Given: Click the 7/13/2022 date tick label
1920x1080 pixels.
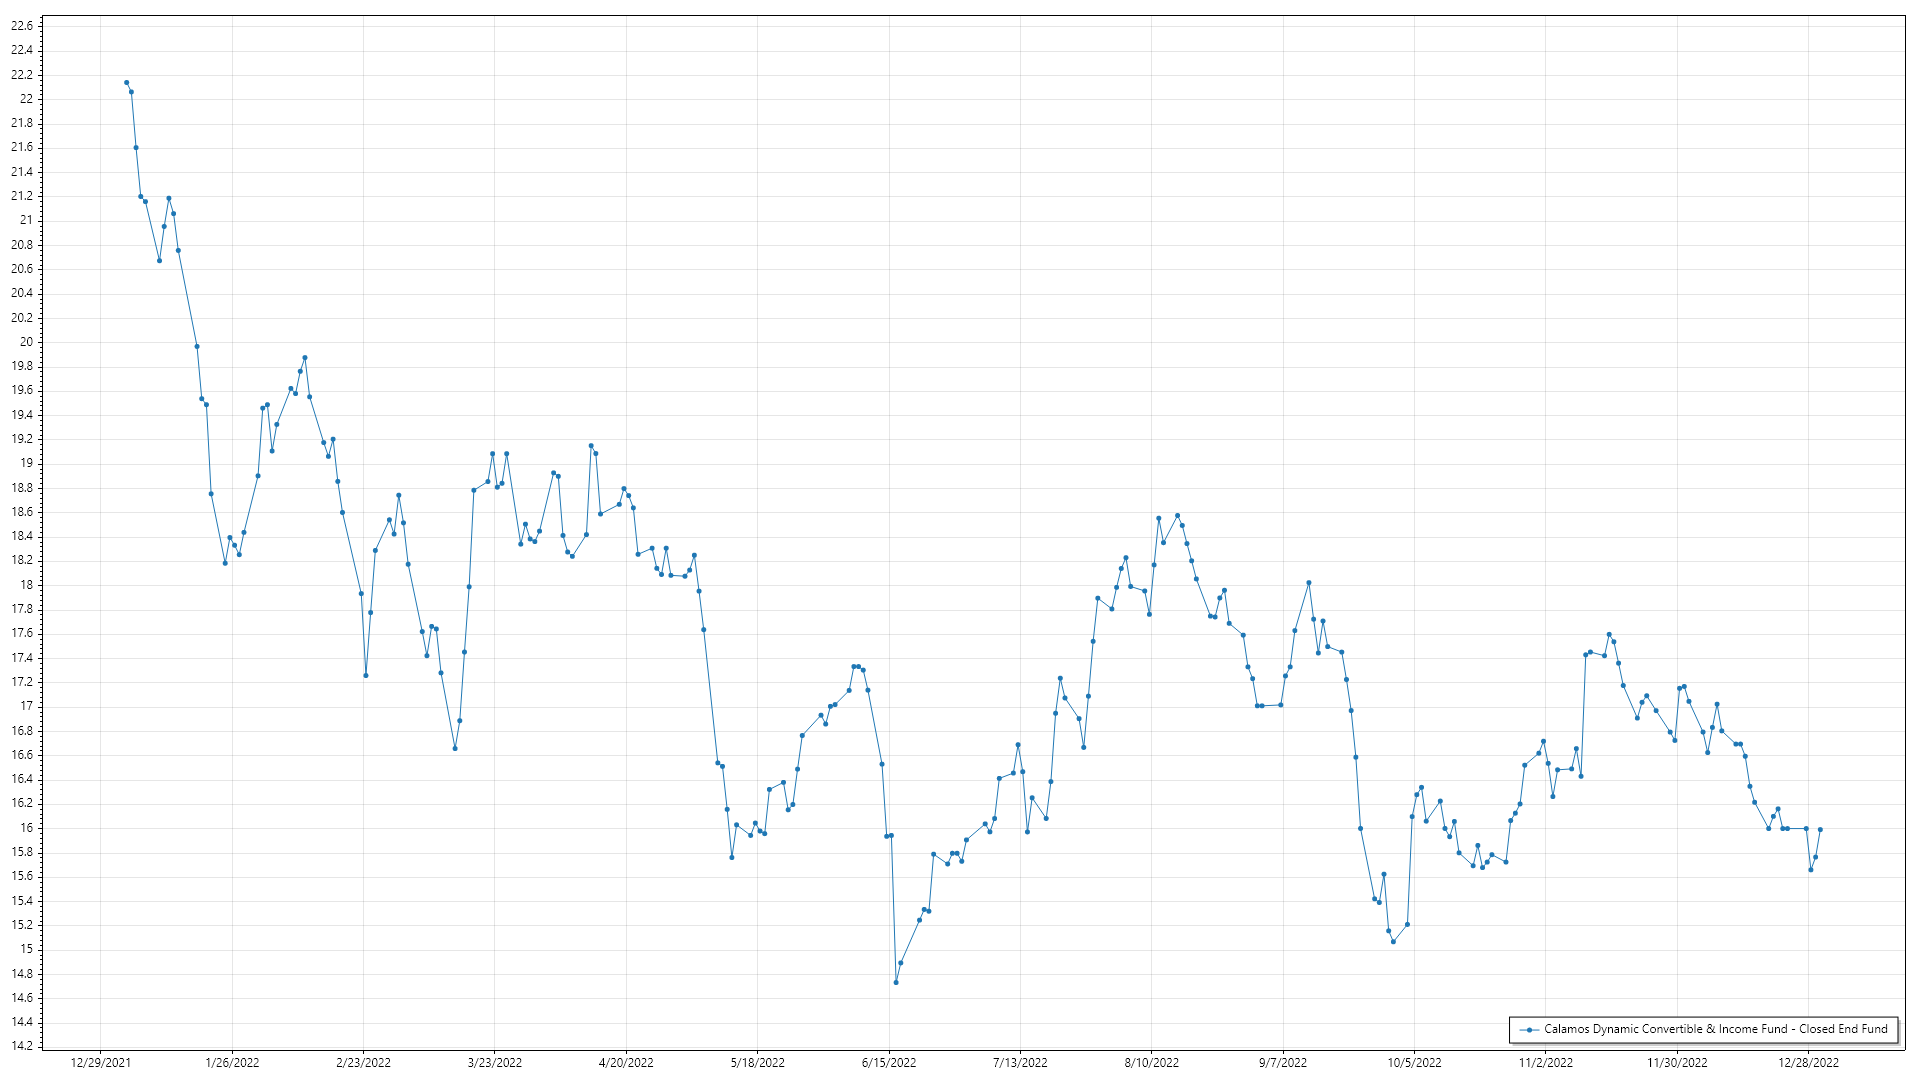Looking at the screenshot, I should coord(1020,1063).
